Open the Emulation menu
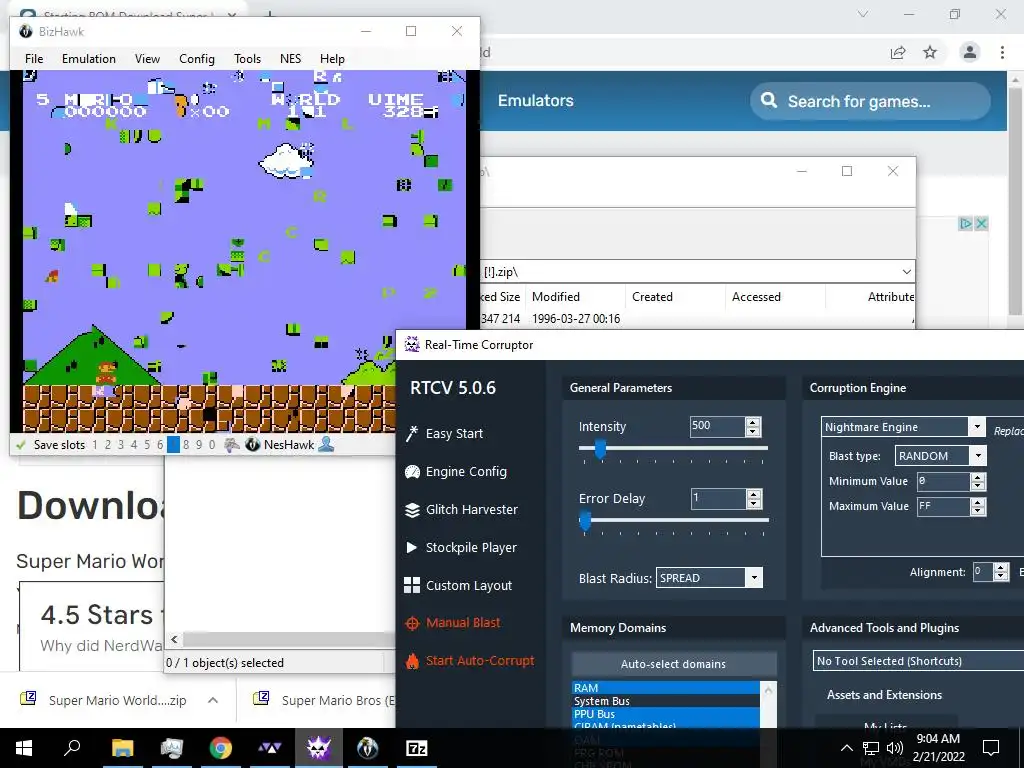This screenshot has width=1024, height=768. click(89, 59)
